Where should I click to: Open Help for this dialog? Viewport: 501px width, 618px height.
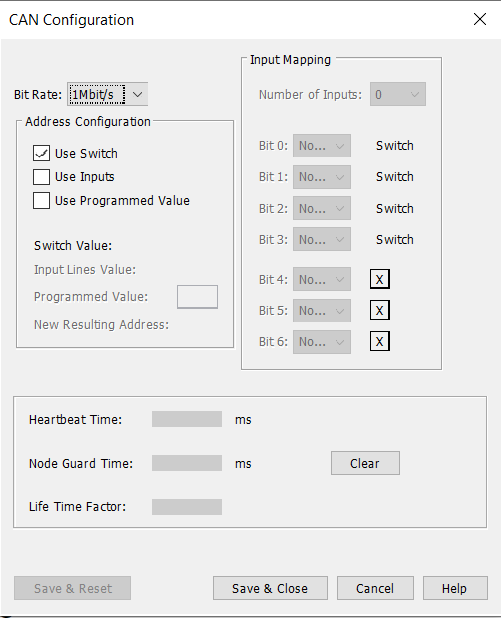[x=455, y=588]
